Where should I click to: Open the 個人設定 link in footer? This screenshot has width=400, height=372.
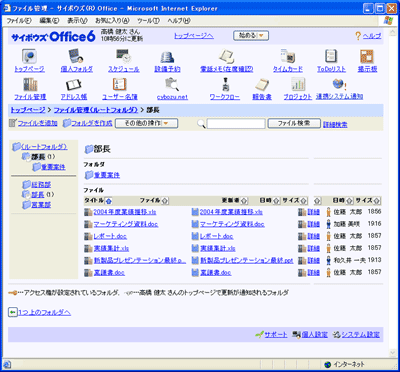coord(314,335)
